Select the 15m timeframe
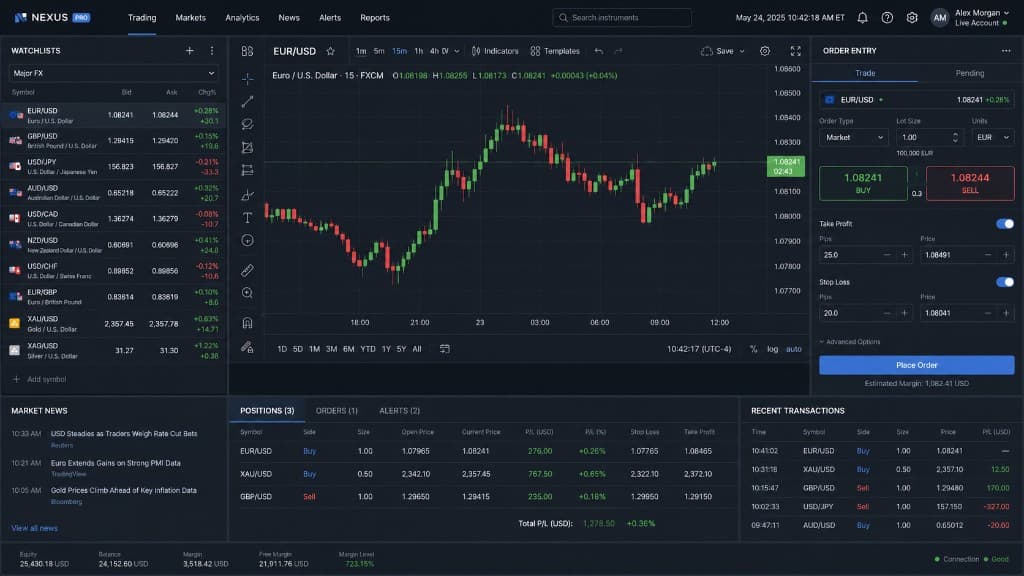The image size is (1024, 576). tap(399, 51)
